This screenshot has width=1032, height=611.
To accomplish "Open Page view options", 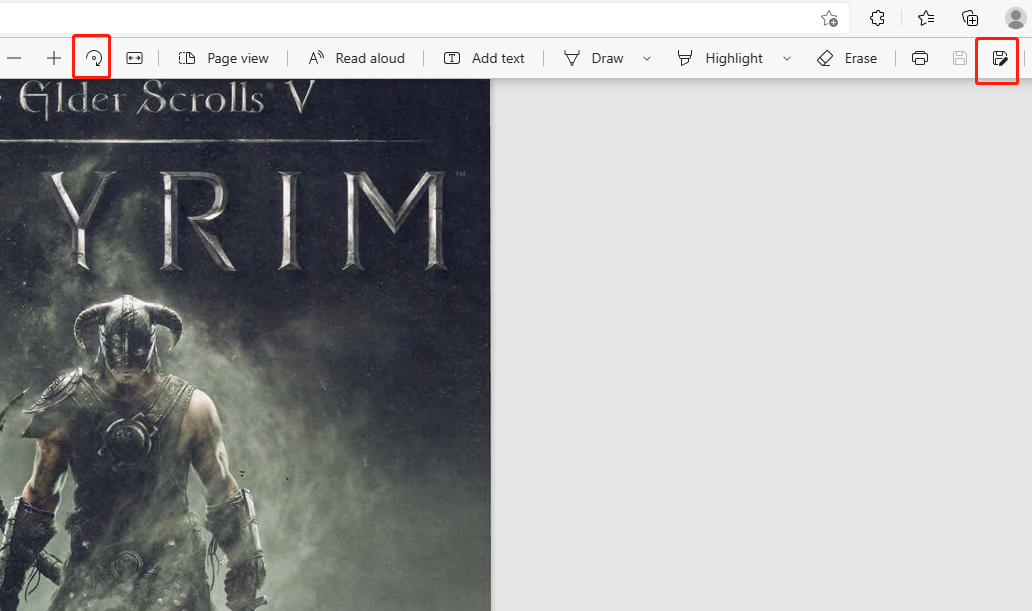I will point(223,58).
